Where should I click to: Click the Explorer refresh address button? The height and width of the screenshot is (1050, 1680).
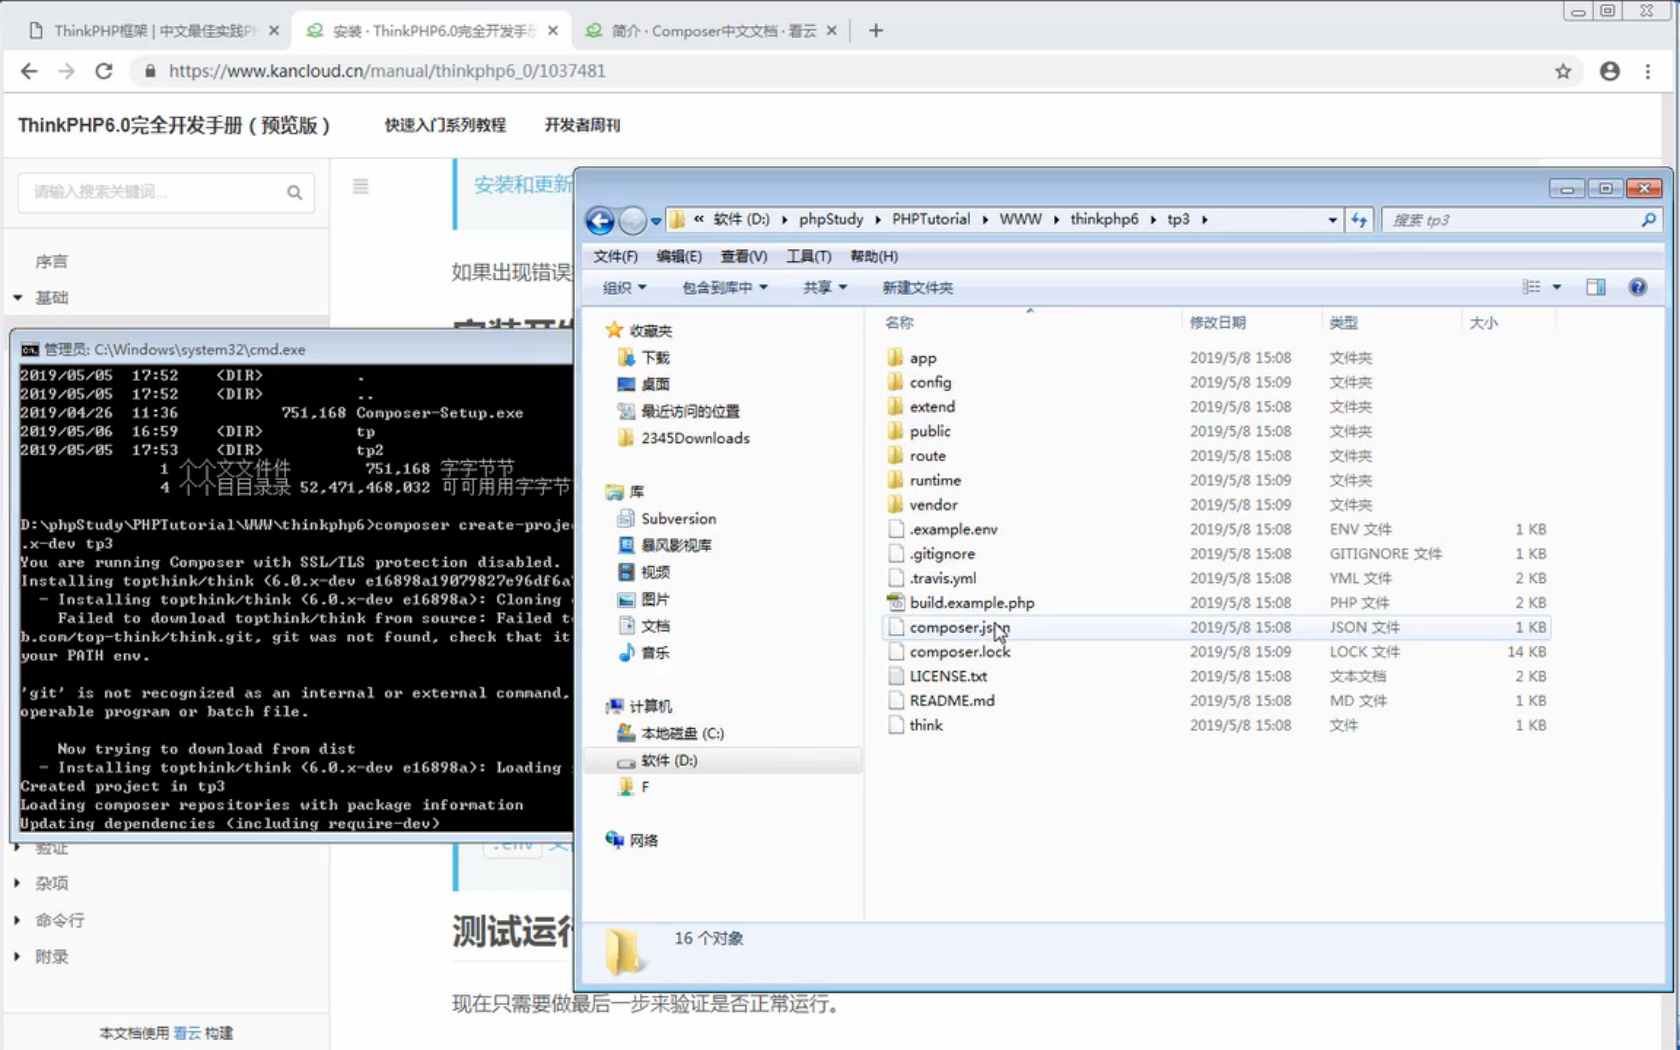point(1358,220)
